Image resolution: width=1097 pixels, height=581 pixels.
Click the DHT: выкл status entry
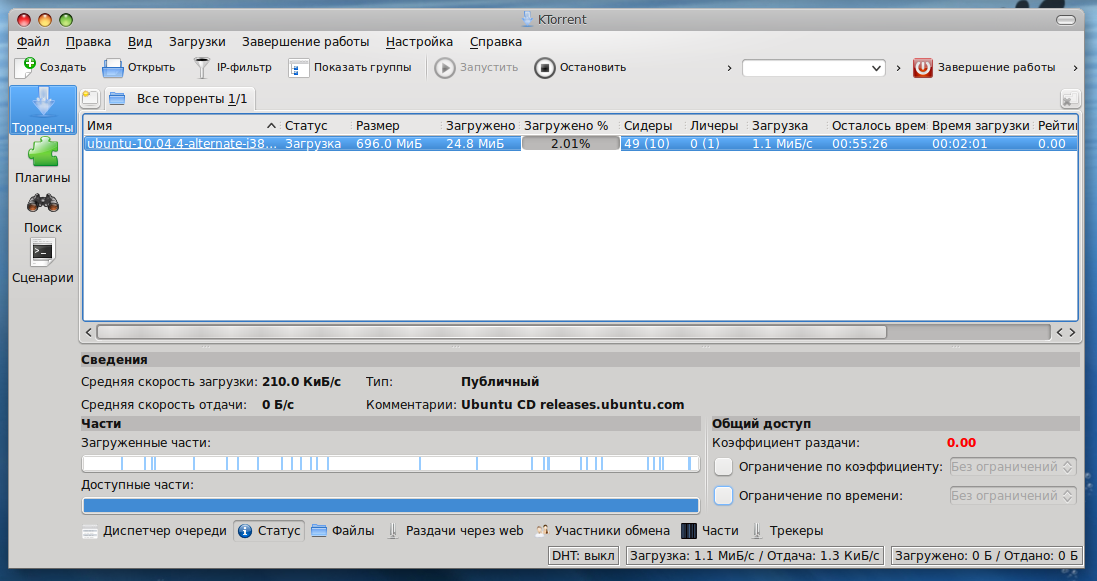click(x=583, y=556)
